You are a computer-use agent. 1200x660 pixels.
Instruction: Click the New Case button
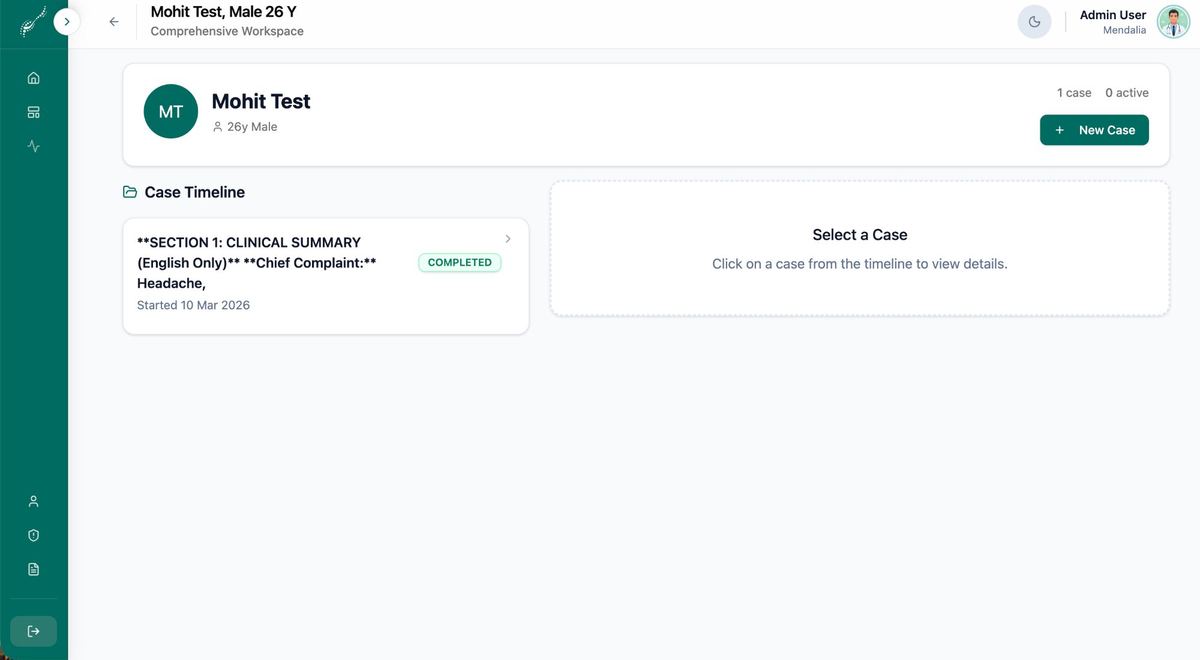(x=1094, y=130)
